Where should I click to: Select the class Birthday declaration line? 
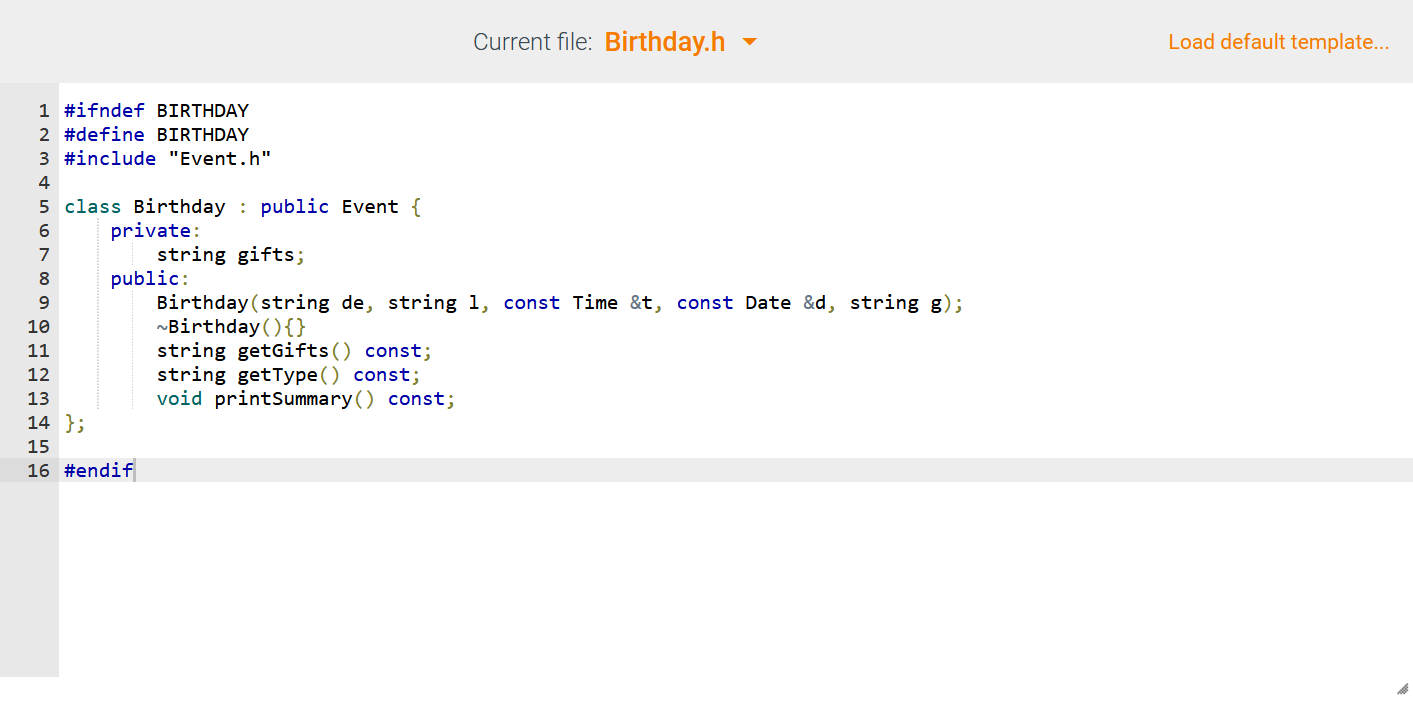(x=240, y=206)
